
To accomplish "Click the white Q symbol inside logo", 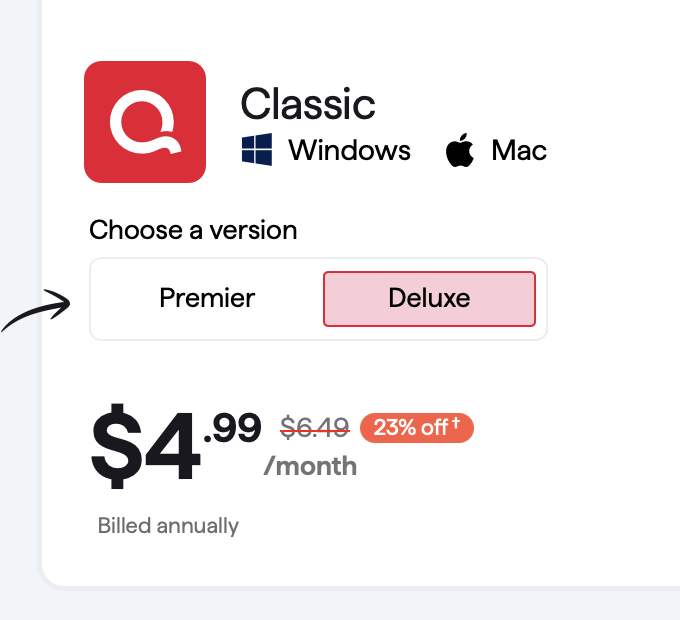I will point(145,122).
